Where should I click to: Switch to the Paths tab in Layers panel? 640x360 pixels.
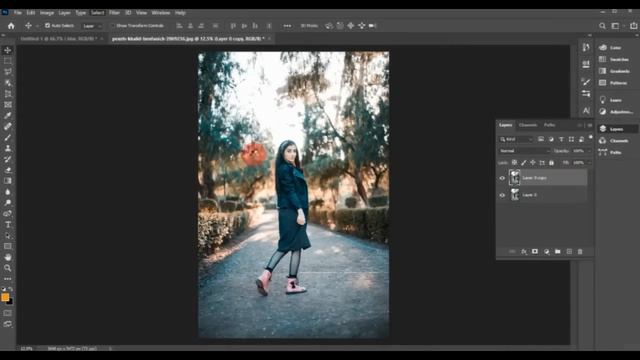click(x=549, y=125)
